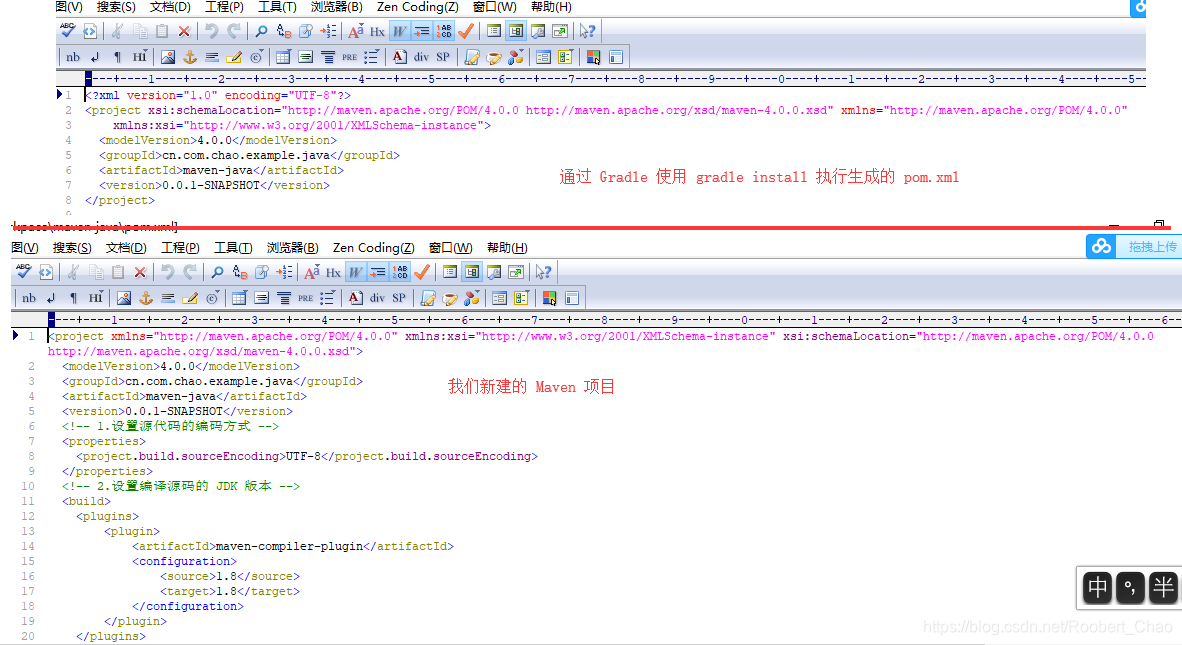Toggle auto indent in lower toolbar
This screenshot has width=1182, height=645.
coord(378,272)
